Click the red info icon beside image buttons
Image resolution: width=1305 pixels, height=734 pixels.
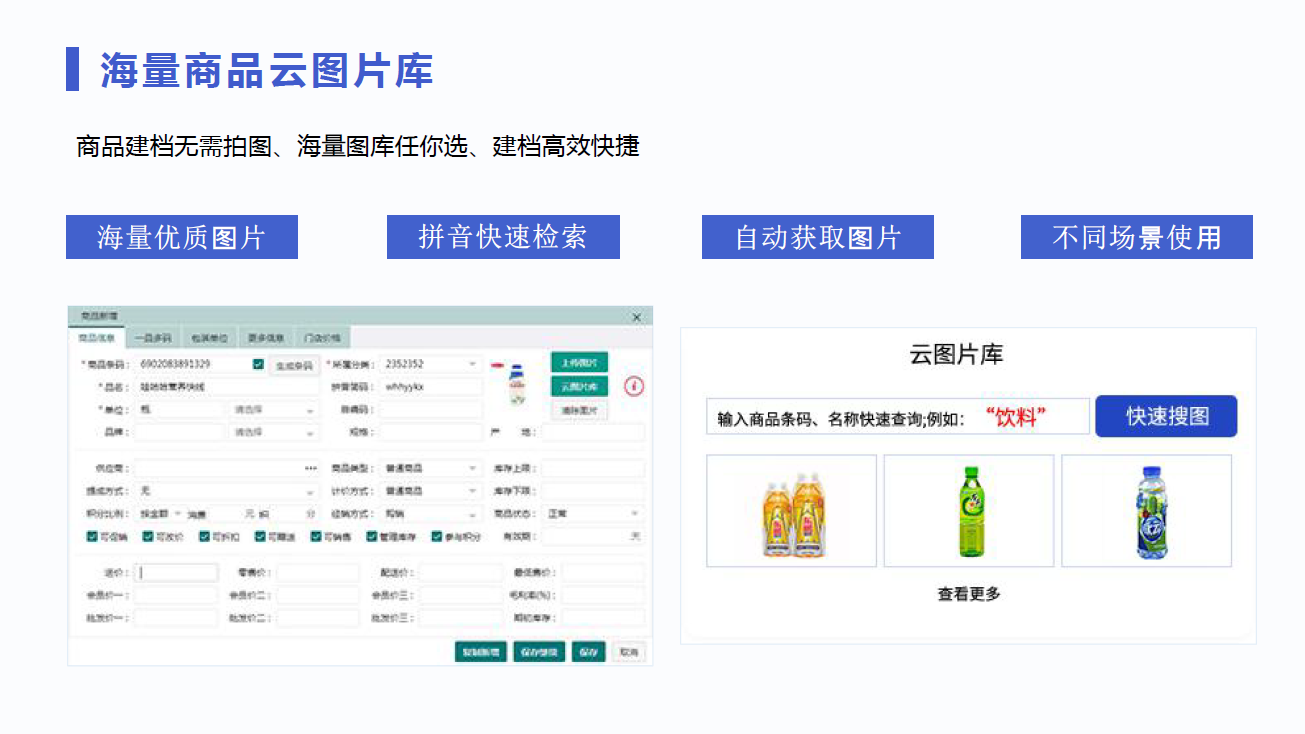coord(634,386)
